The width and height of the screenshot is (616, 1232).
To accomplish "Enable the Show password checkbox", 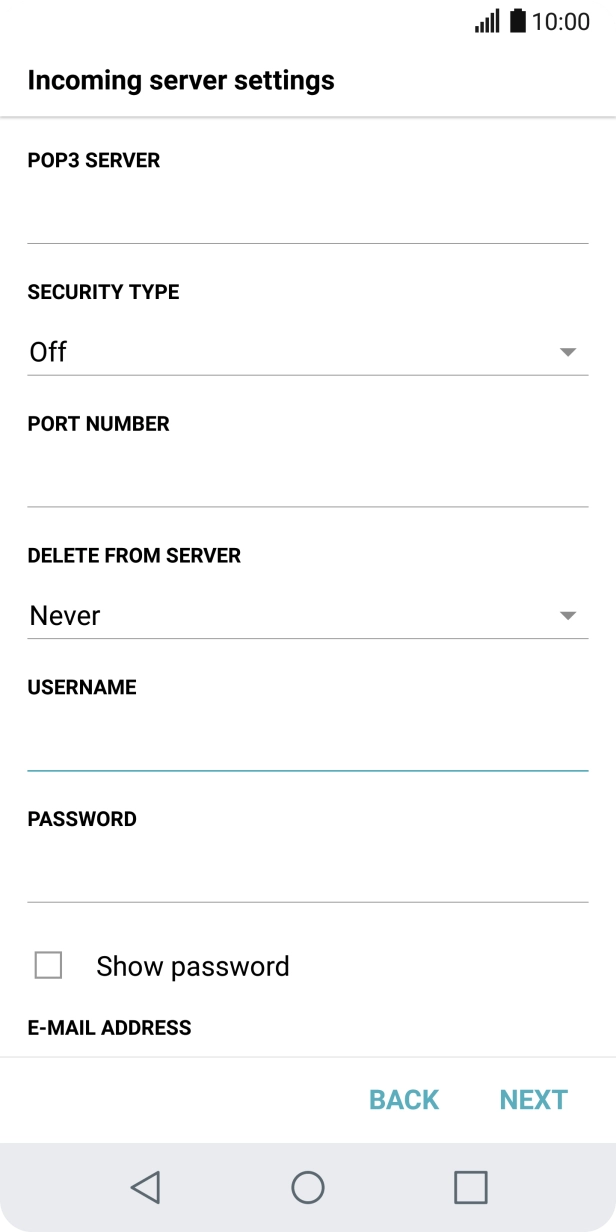I will tap(48, 965).
